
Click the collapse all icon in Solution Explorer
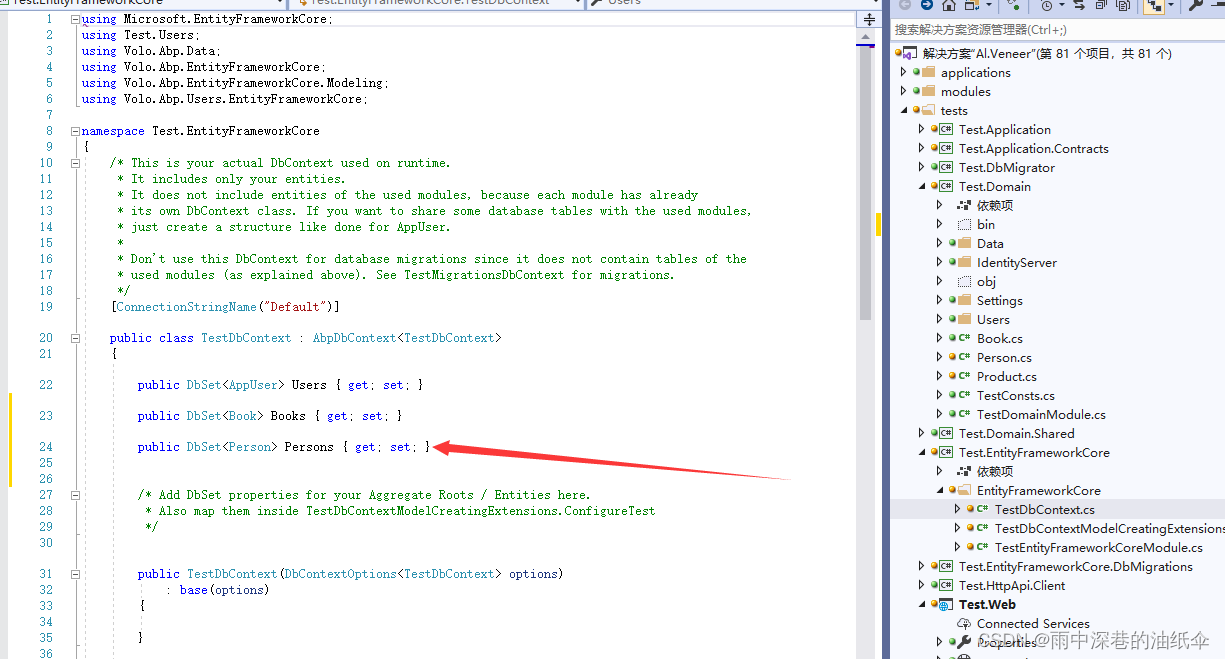[1101, 6]
